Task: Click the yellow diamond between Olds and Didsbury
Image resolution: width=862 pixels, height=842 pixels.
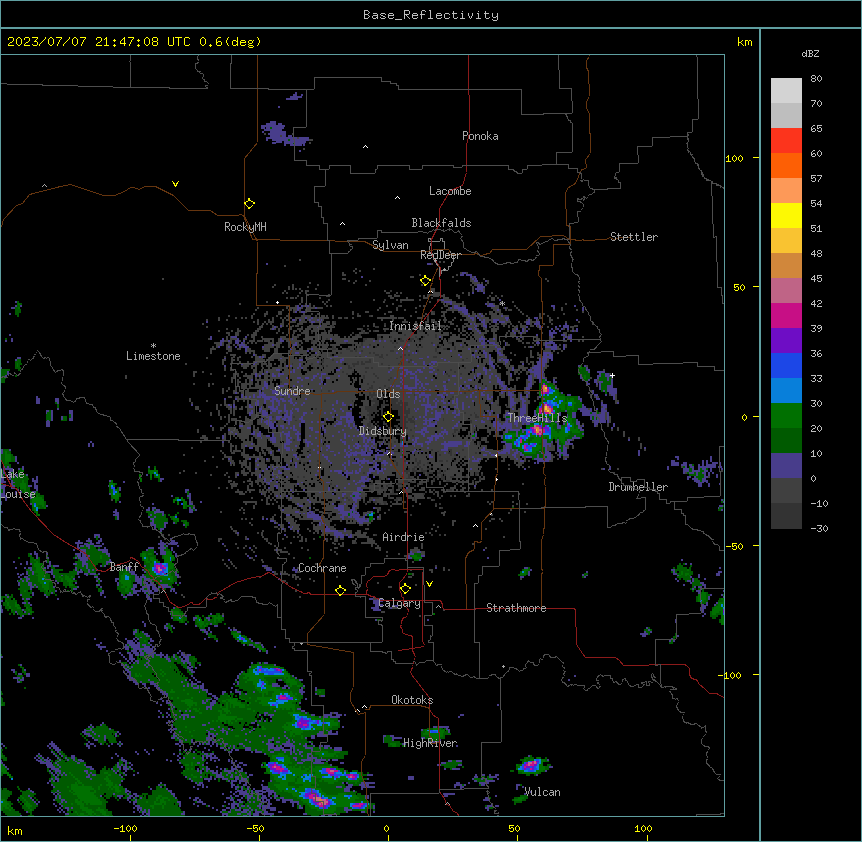Action: 388,417
